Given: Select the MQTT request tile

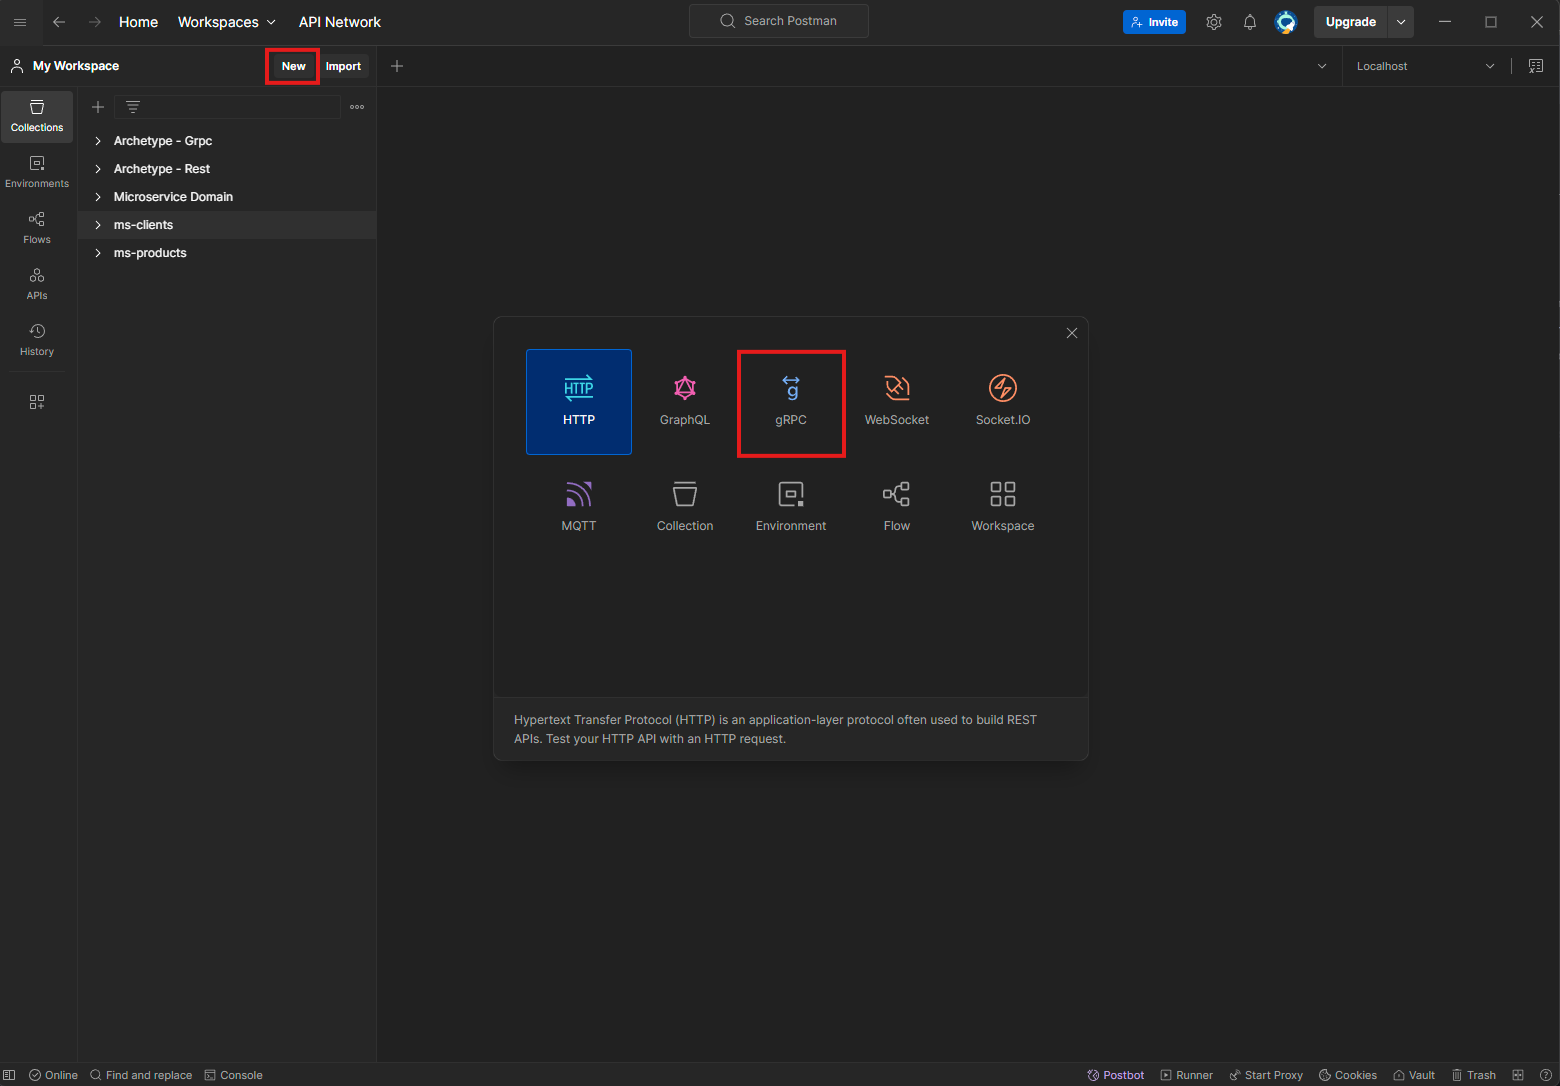Looking at the screenshot, I should click(x=579, y=508).
